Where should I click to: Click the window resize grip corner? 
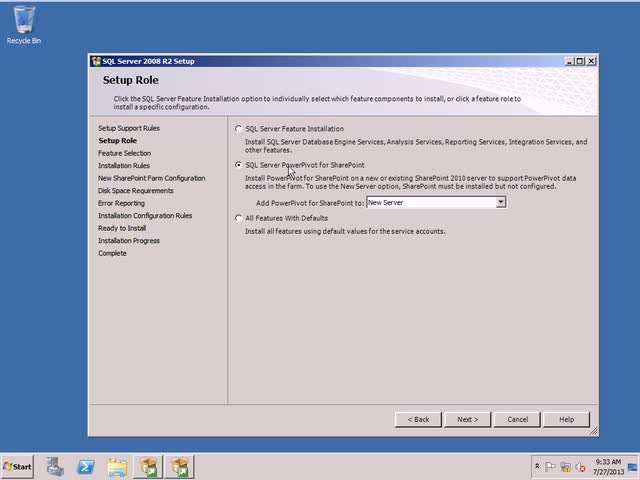click(594, 431)
